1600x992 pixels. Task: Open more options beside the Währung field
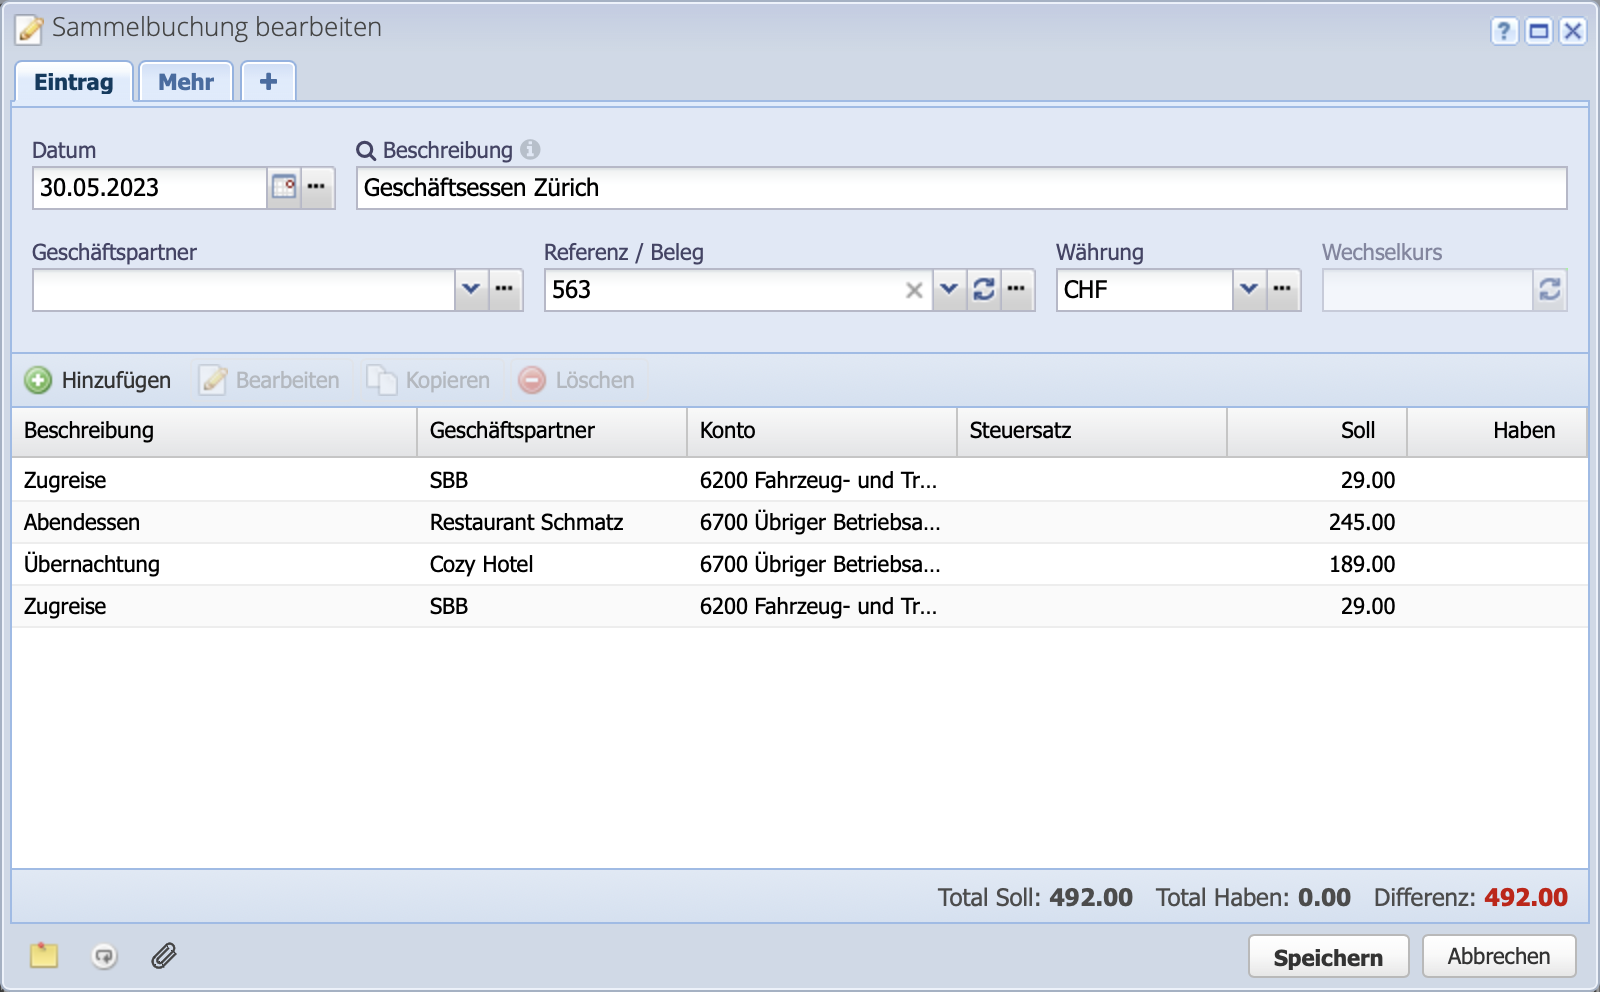tap(1283, 290)
